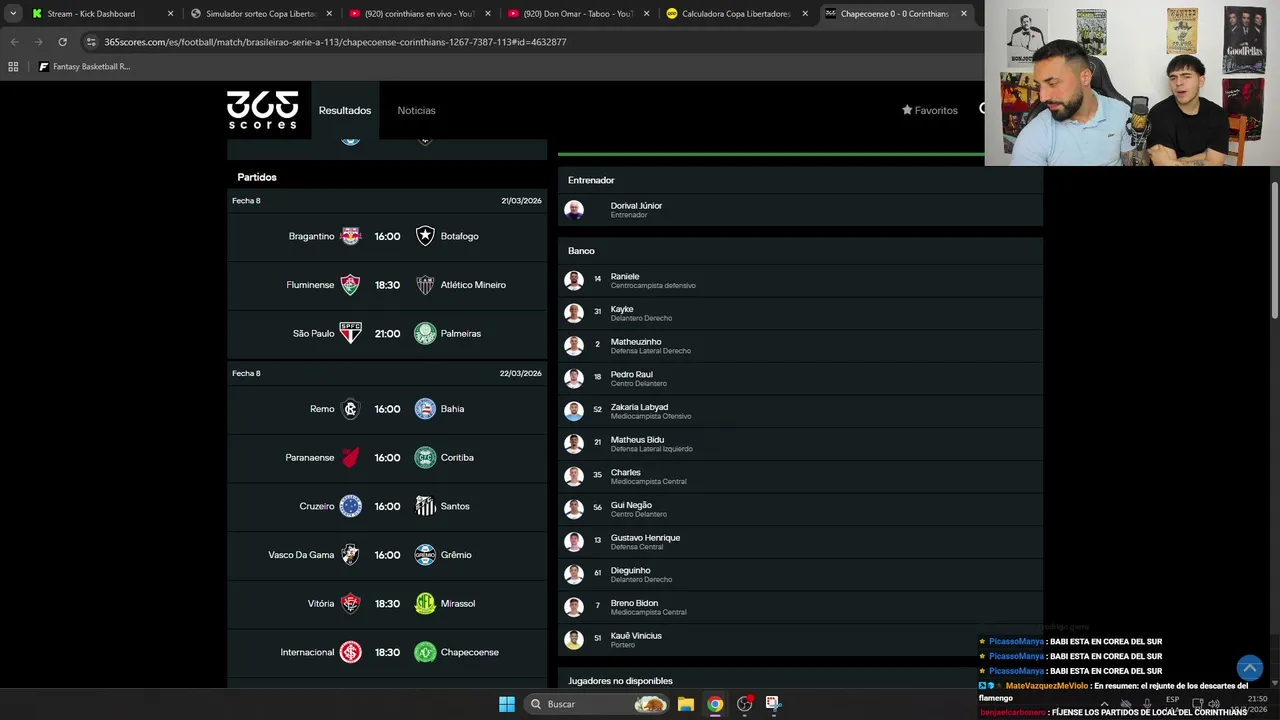
Task: Click the taskbar Buscar search box
Action: [596, 704]
